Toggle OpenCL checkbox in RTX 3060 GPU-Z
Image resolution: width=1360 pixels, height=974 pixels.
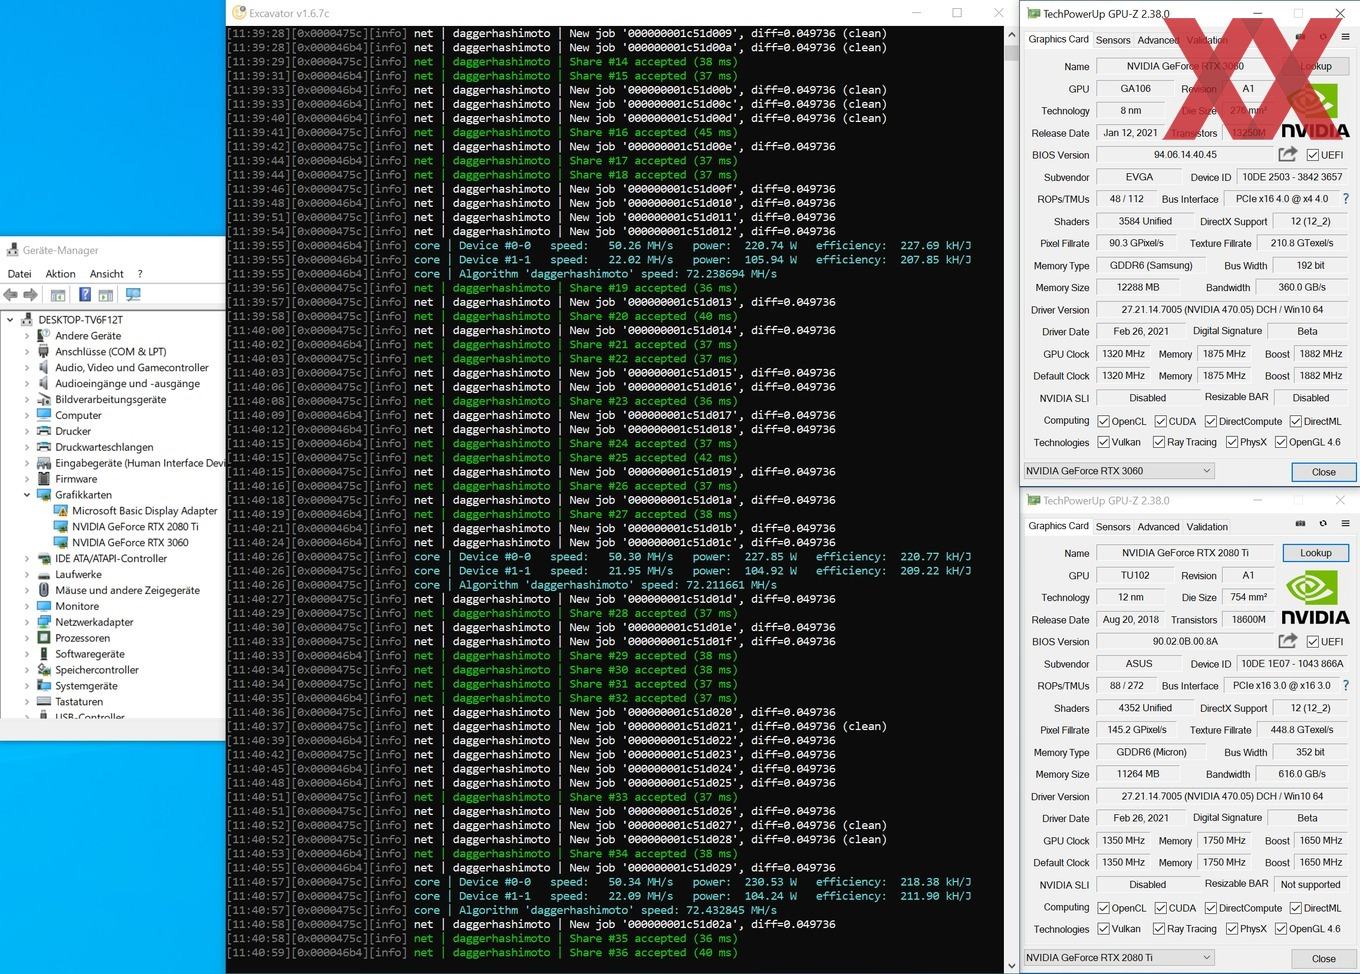pyautogui.click(x=1103, y=421)
